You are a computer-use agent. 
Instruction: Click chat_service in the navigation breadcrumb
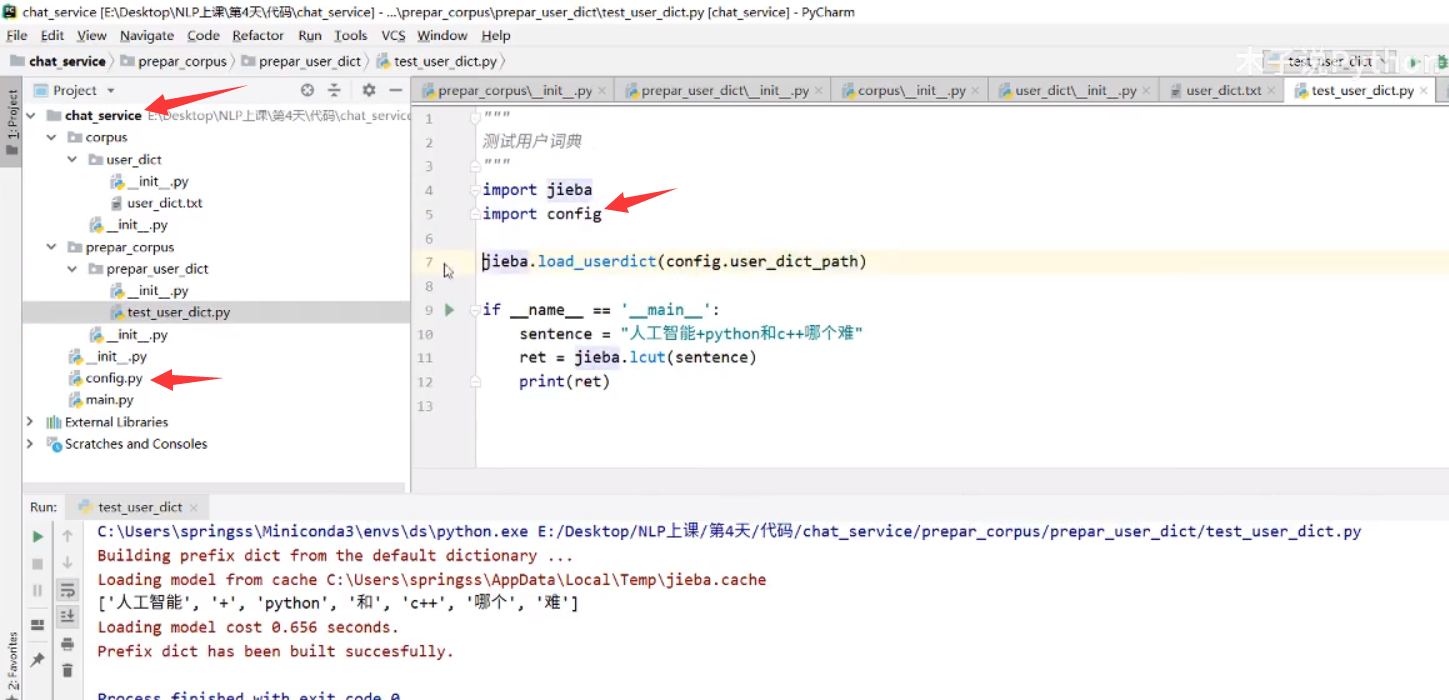[58, 61]
